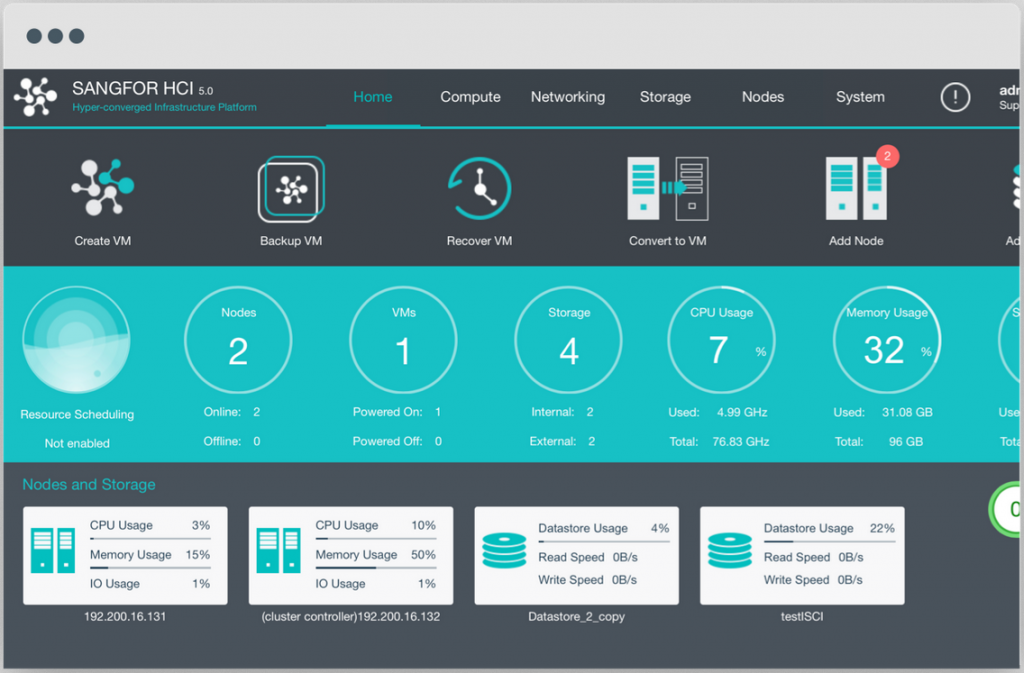Screen dimensions: 1024x673
Task: Switch to the Storage tab
Action: 665,97
